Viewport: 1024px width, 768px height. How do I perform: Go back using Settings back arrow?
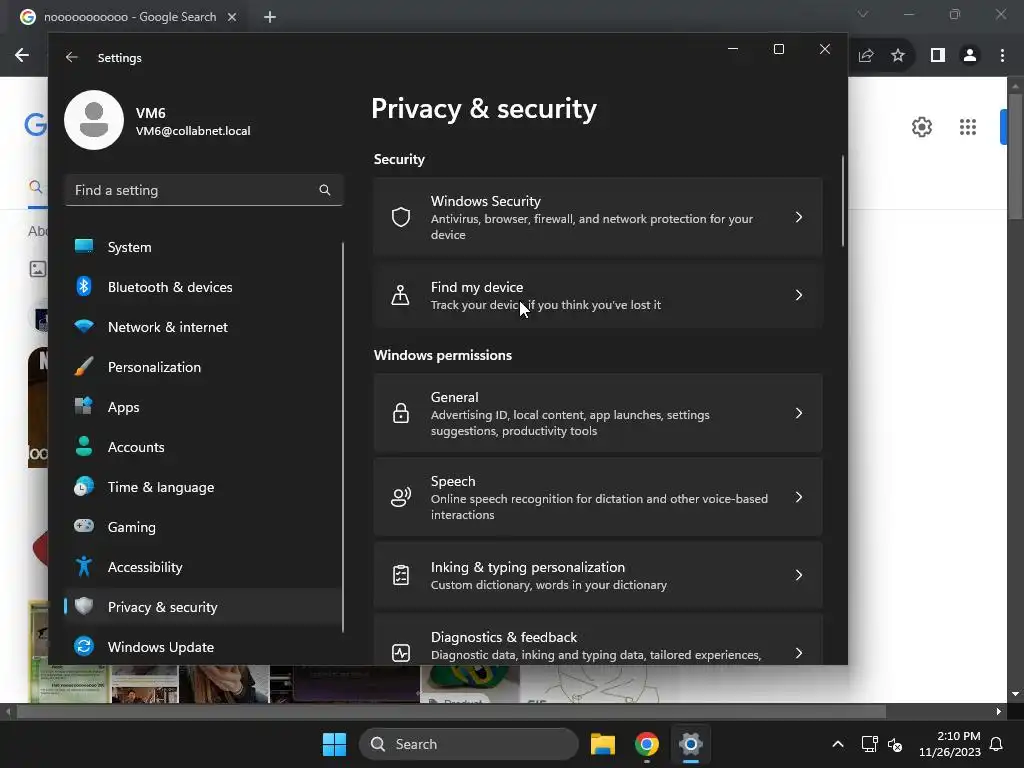click(x=72, y=57)
